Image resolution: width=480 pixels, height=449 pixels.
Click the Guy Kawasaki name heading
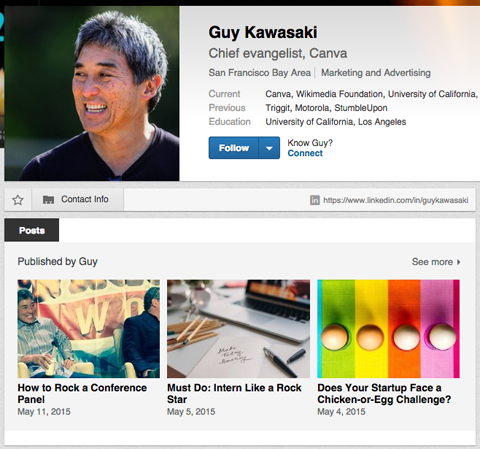(x=263, y=33)
